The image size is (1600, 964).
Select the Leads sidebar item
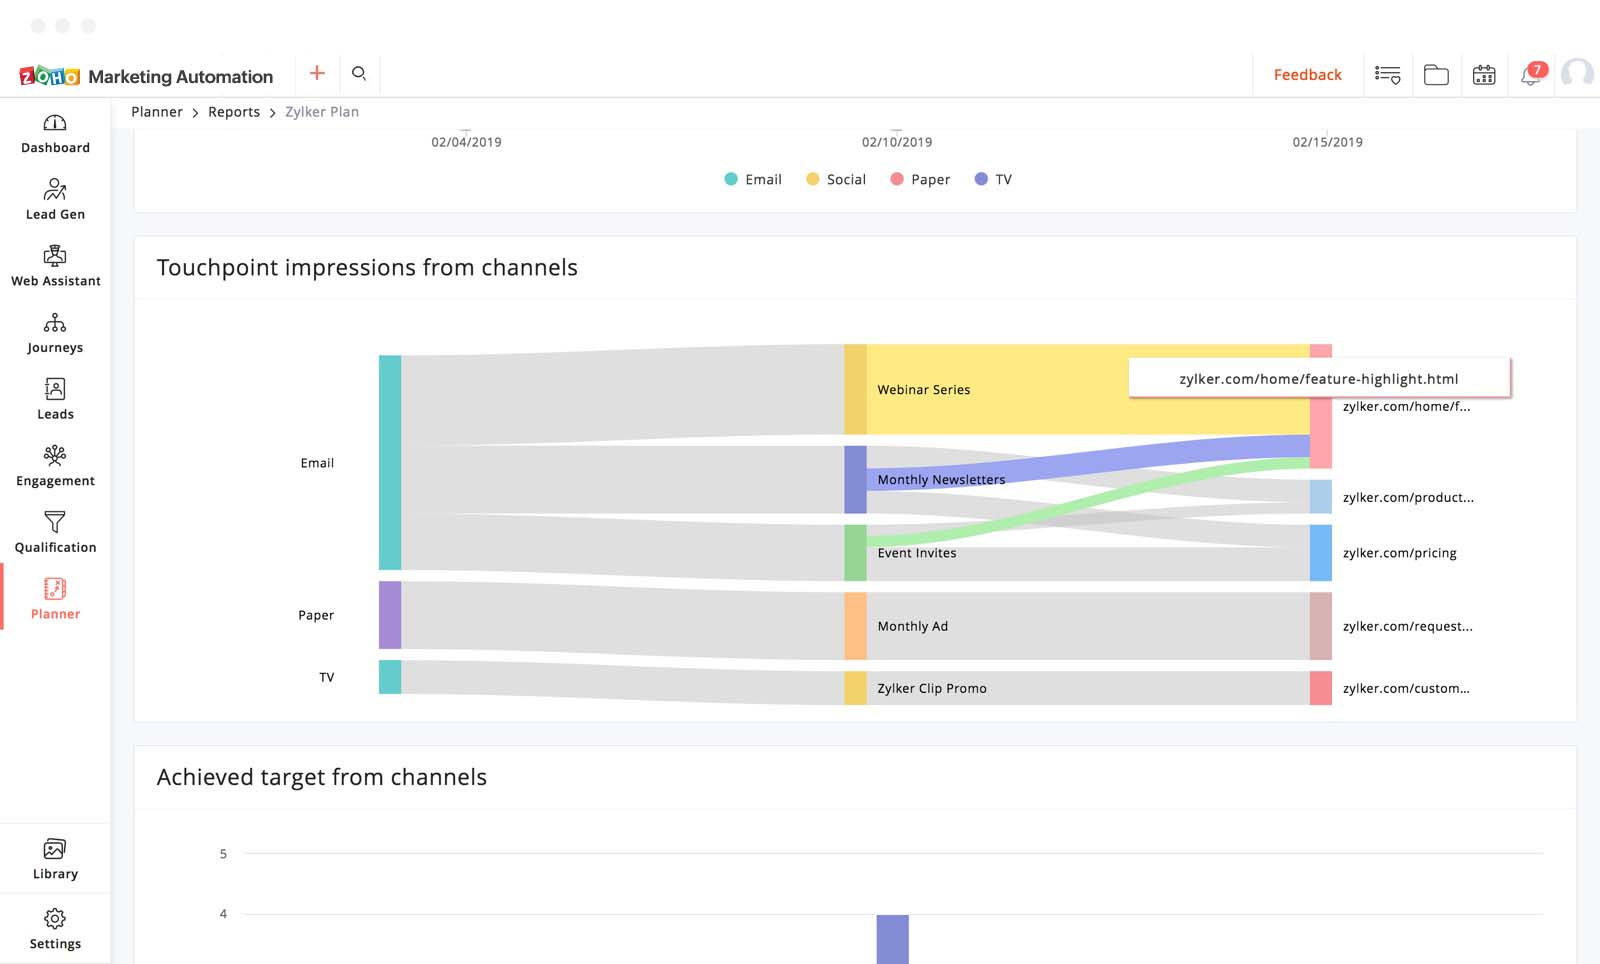click(x=55, y=400)
